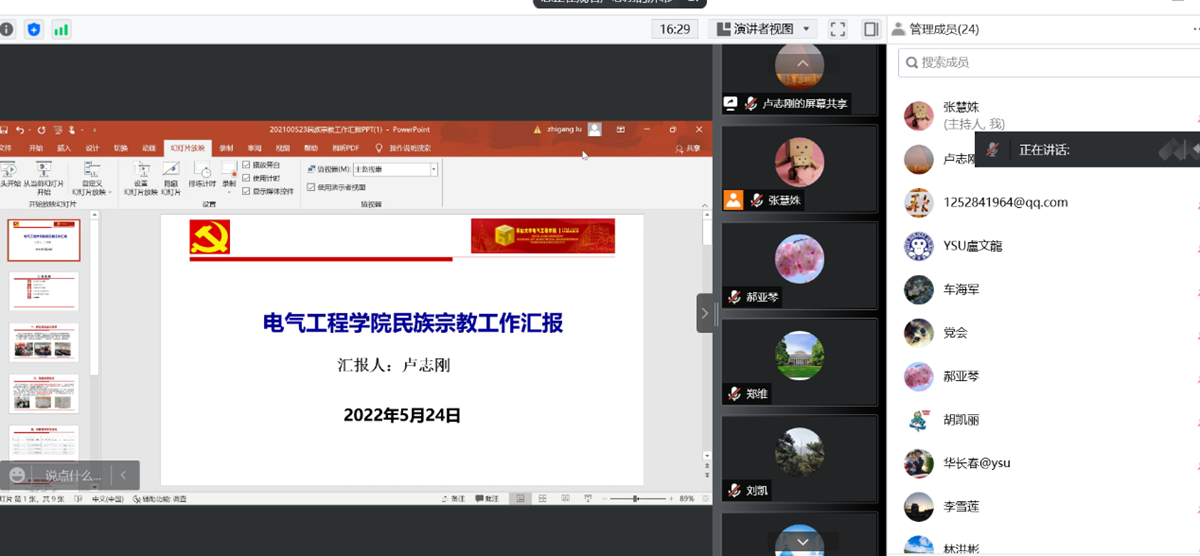Viewport: 1200px width, 556px height.
Task: Toggle the 使用演示者视图 checkbox
Action: 311,187
